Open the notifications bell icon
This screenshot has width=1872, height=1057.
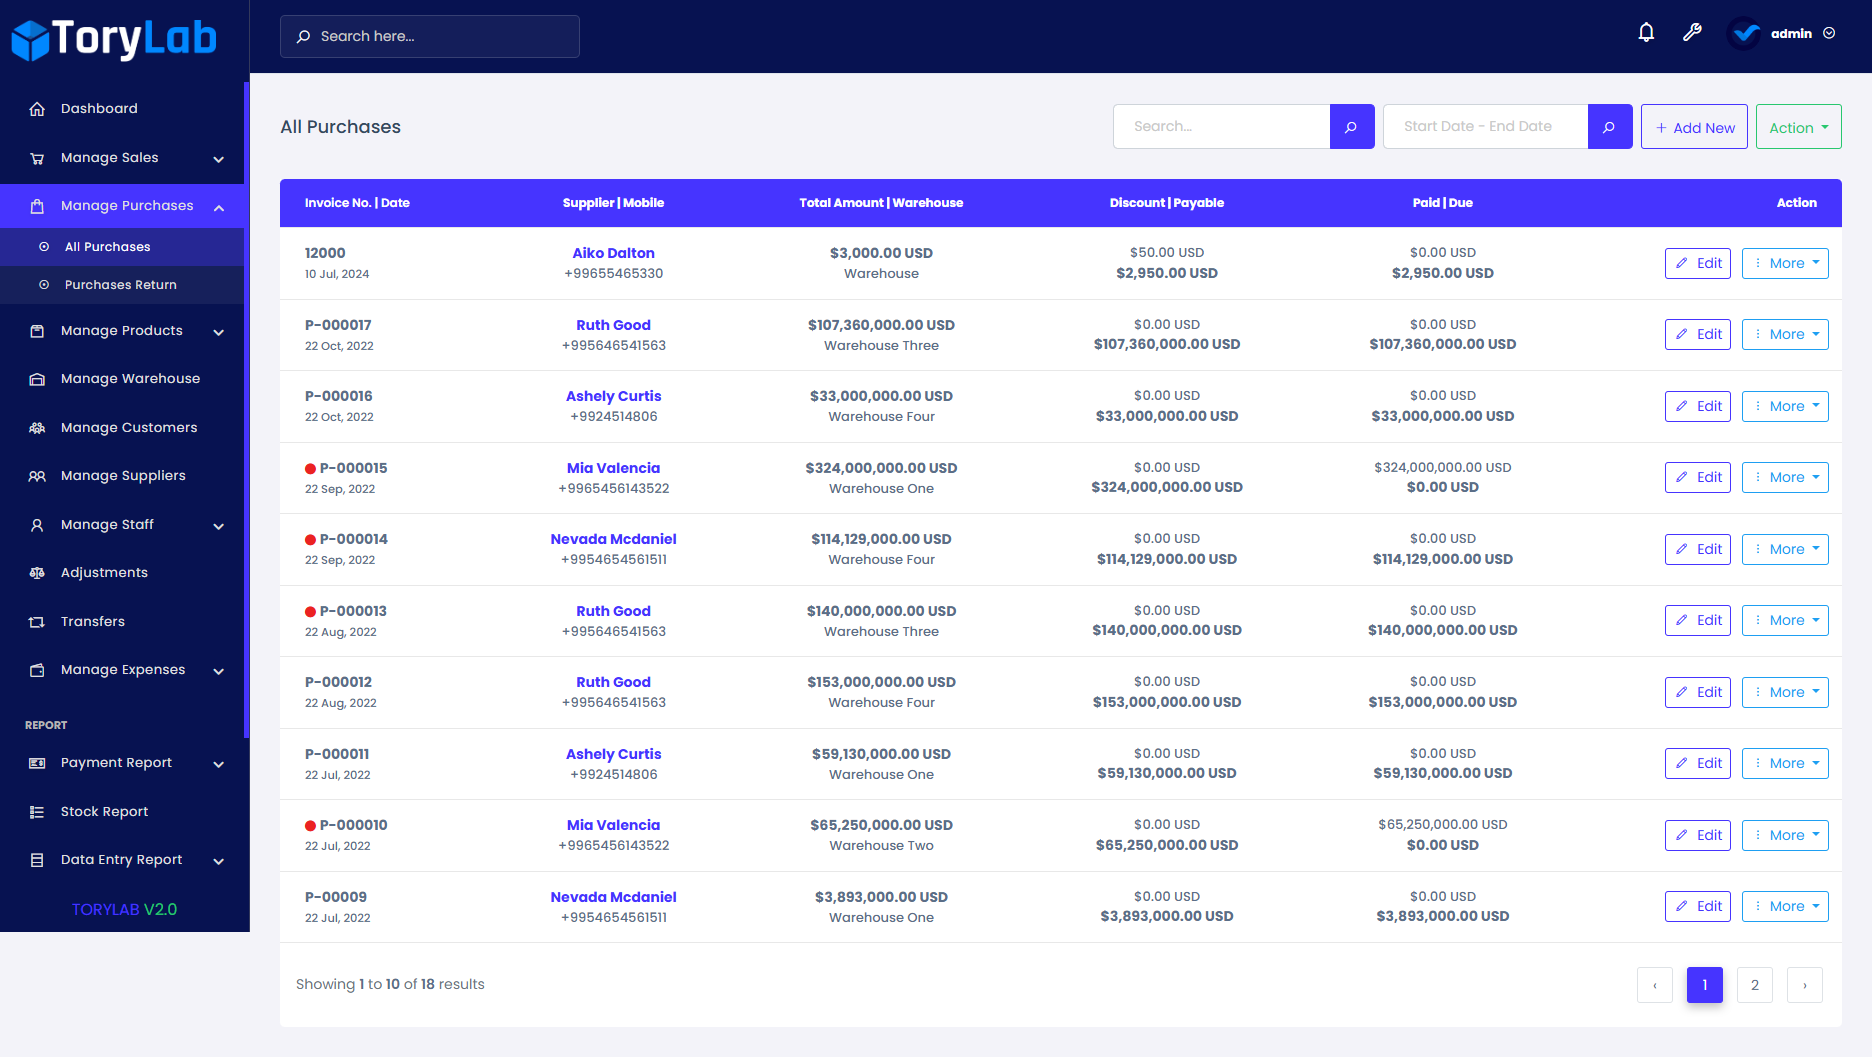(x=1646, y=32)
